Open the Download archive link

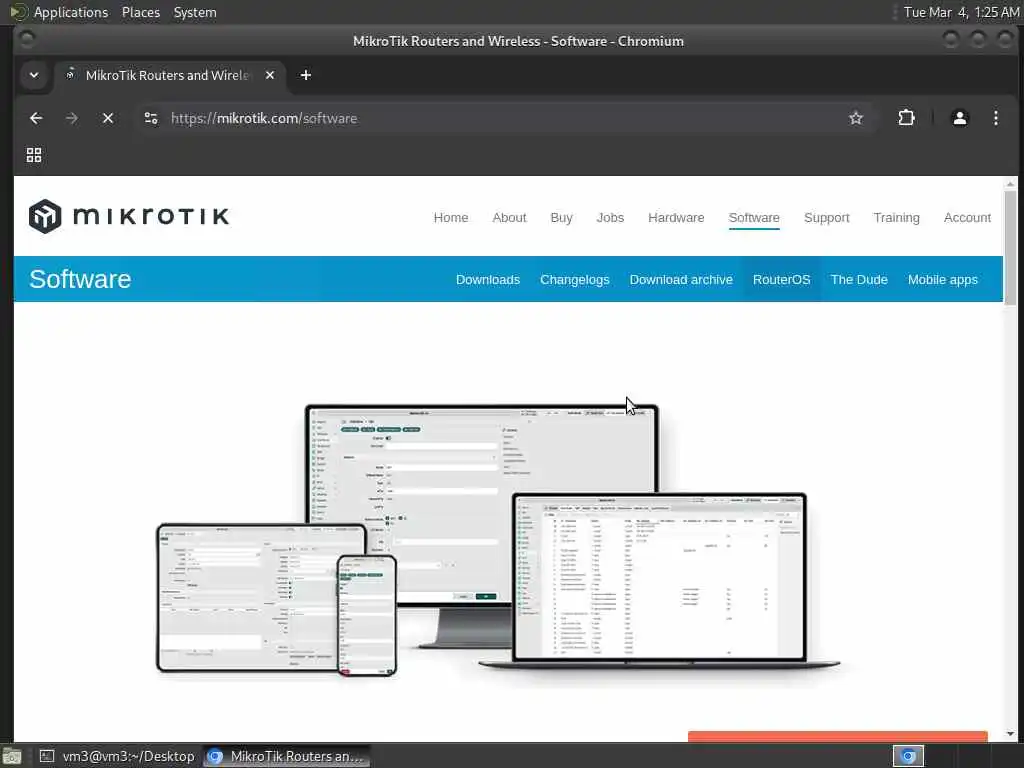(681, 280)
